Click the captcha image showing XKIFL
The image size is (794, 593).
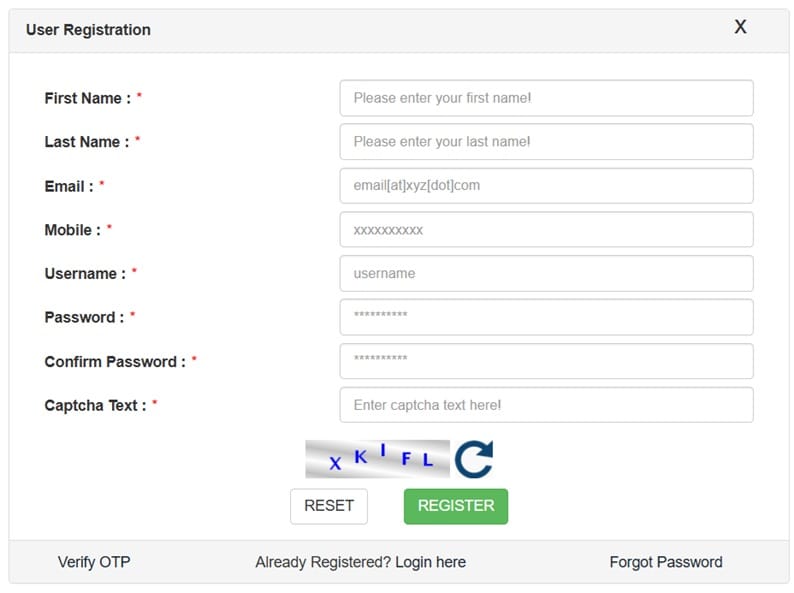coord(377,459)
